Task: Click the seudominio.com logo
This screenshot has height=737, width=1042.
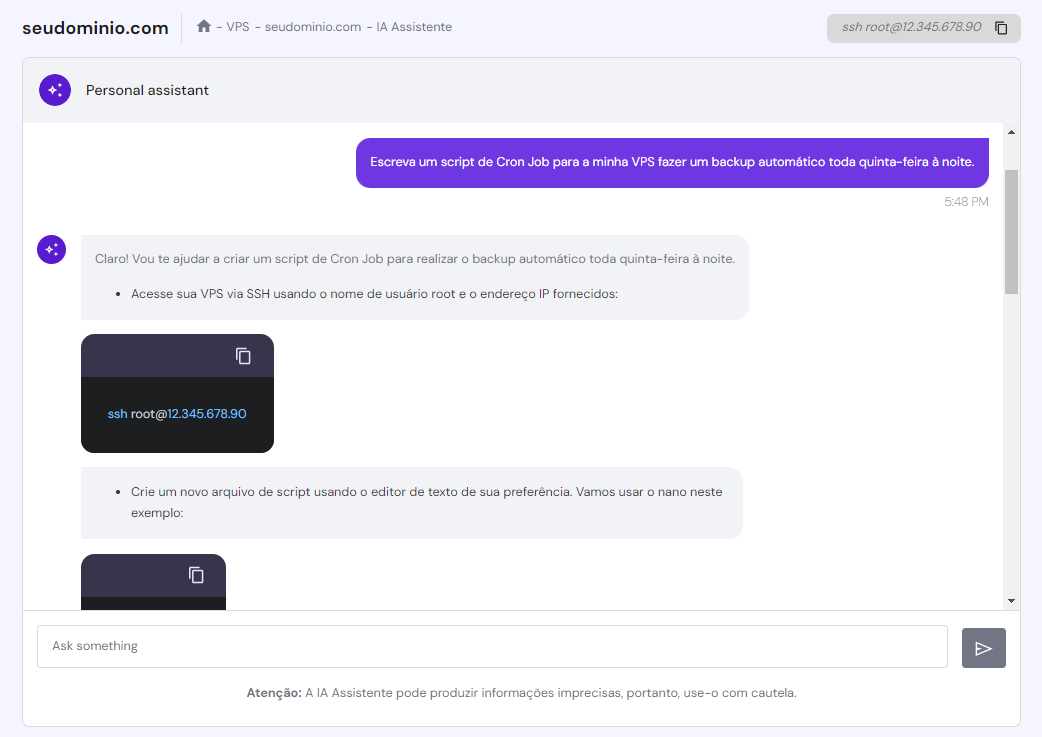Action: click(93, 27)
